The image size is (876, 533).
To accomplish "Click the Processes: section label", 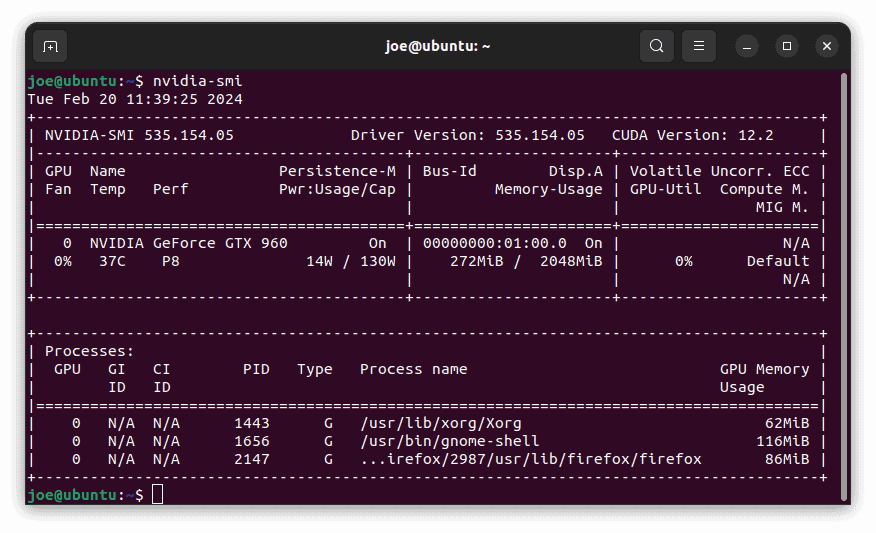I will 89,351.
